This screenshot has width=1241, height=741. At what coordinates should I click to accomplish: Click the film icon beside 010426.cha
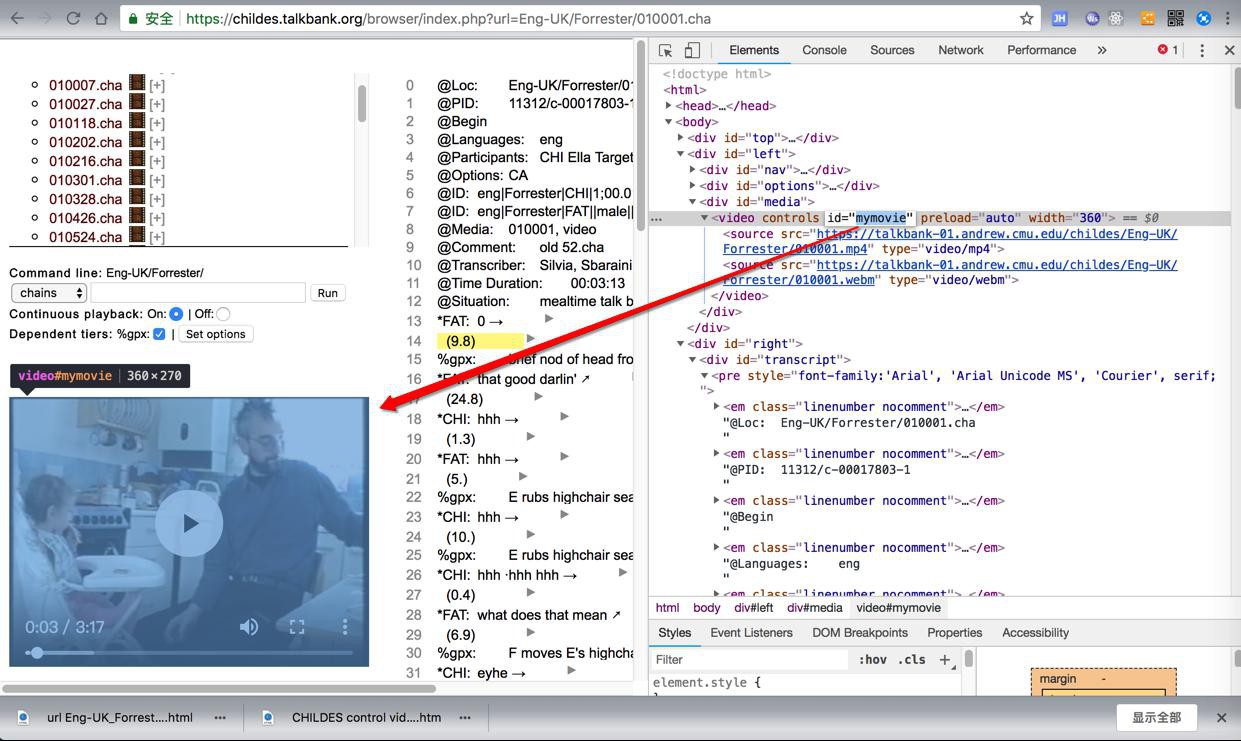point(137,217)
